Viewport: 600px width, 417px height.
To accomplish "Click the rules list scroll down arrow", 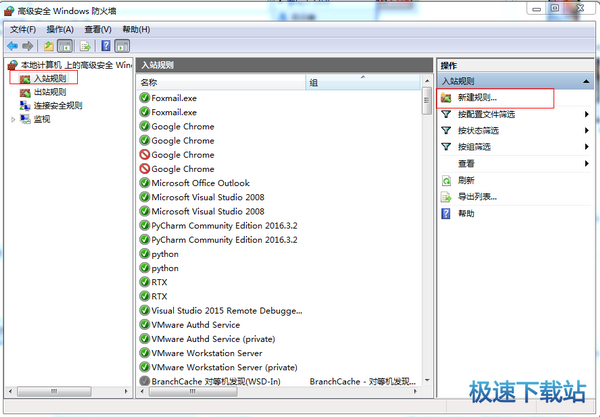I will click(x=427, y=380).
